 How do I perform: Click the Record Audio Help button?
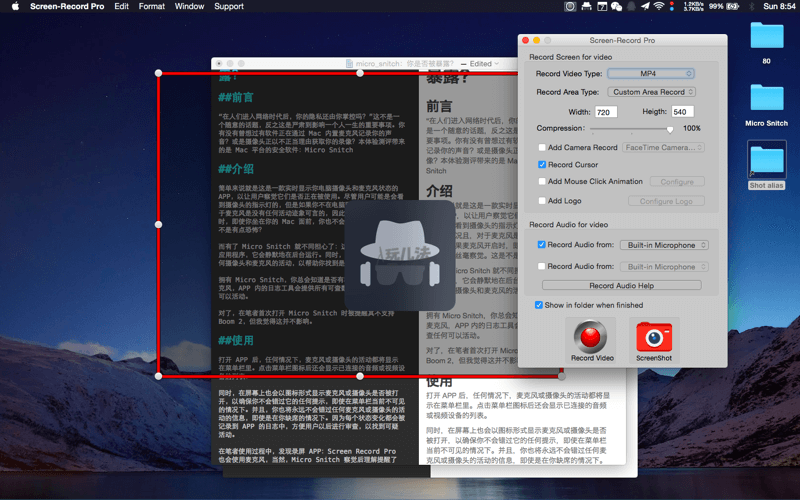point(621,285)
